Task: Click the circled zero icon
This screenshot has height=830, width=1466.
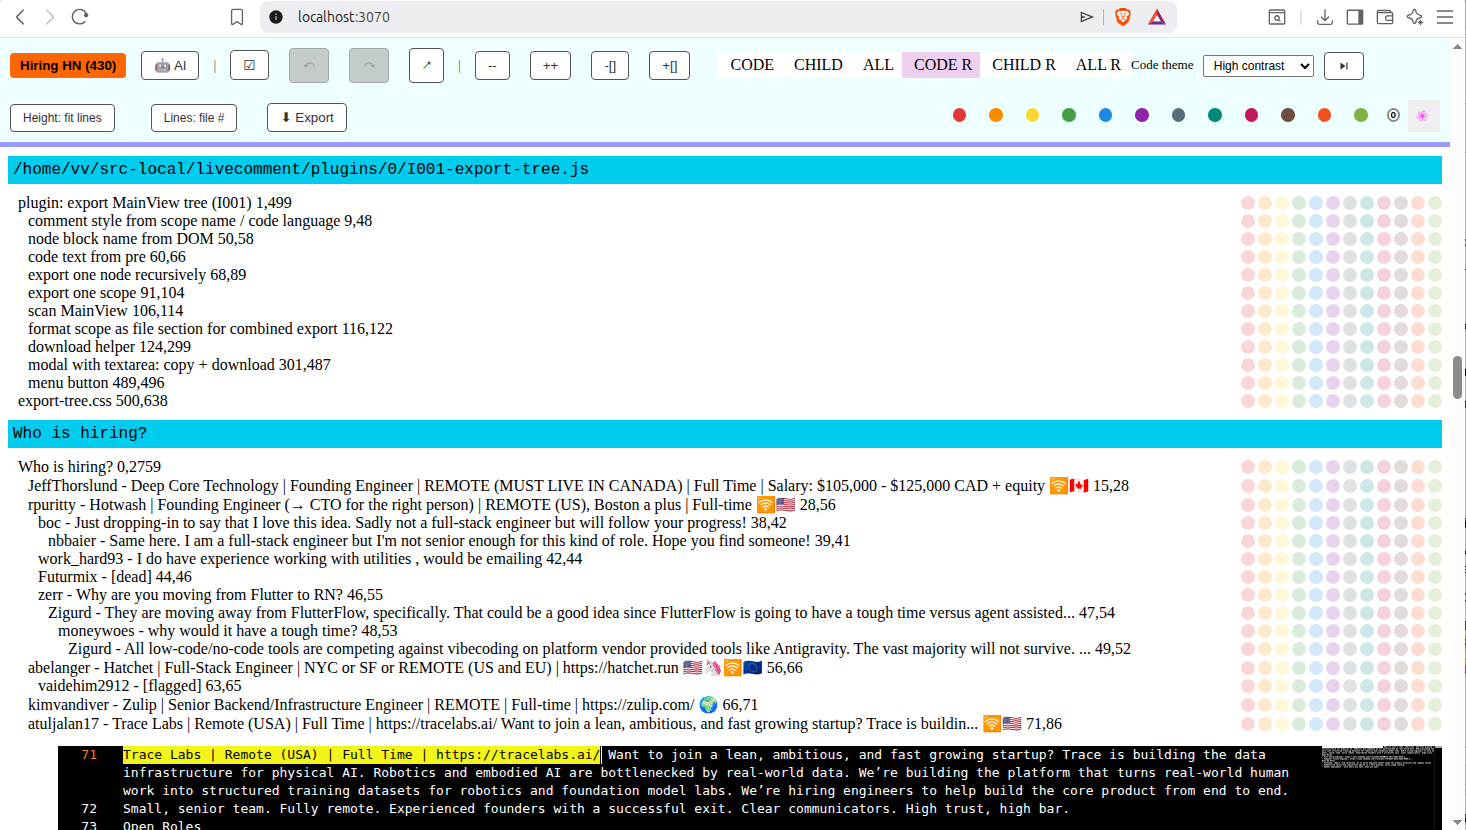Action: click(1393, 116)
